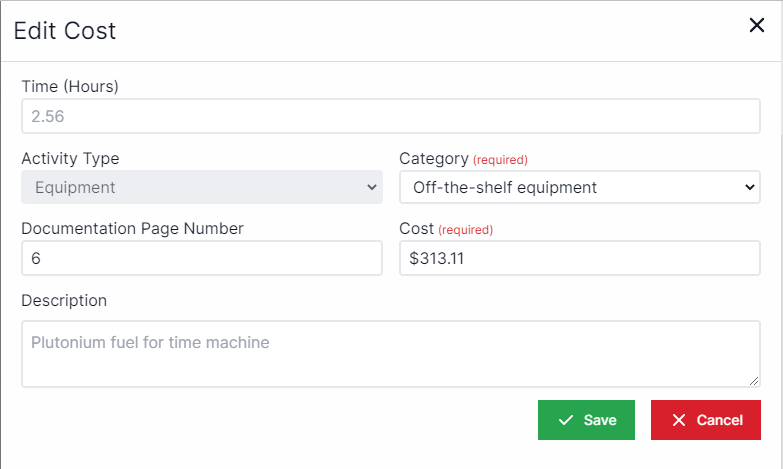This screenshot has height=469, width=783.
Task: Select the Cost field showing $313.11
Action: (579, 258)
